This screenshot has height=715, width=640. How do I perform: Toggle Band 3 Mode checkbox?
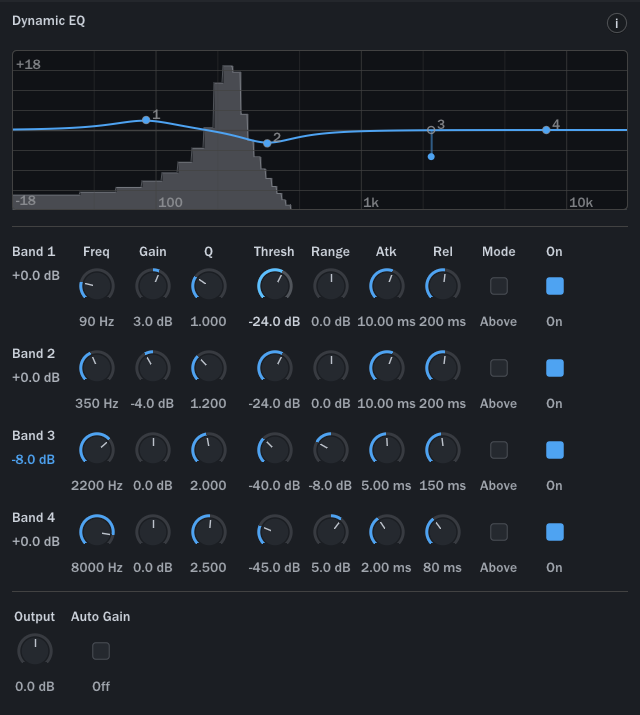(x=499, y=450)
